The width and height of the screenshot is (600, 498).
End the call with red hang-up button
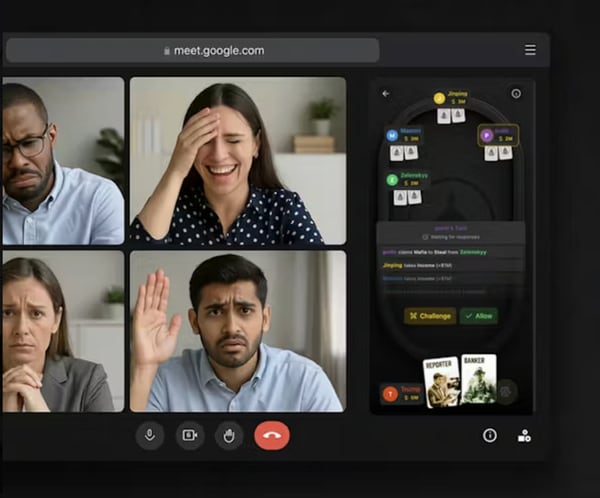[x=271, y=435]
